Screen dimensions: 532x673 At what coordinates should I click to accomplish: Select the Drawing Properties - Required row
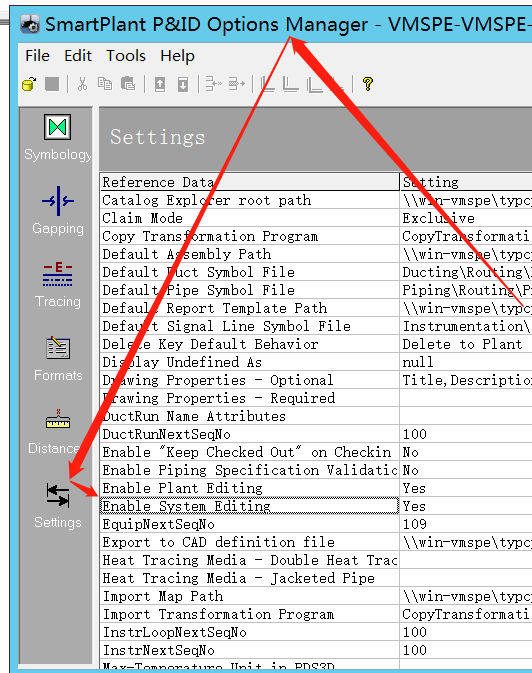pos(249,399)
